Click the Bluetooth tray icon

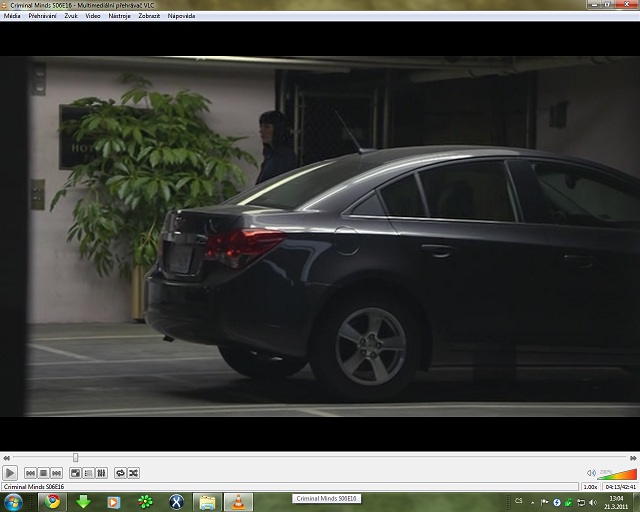[557, 503]
